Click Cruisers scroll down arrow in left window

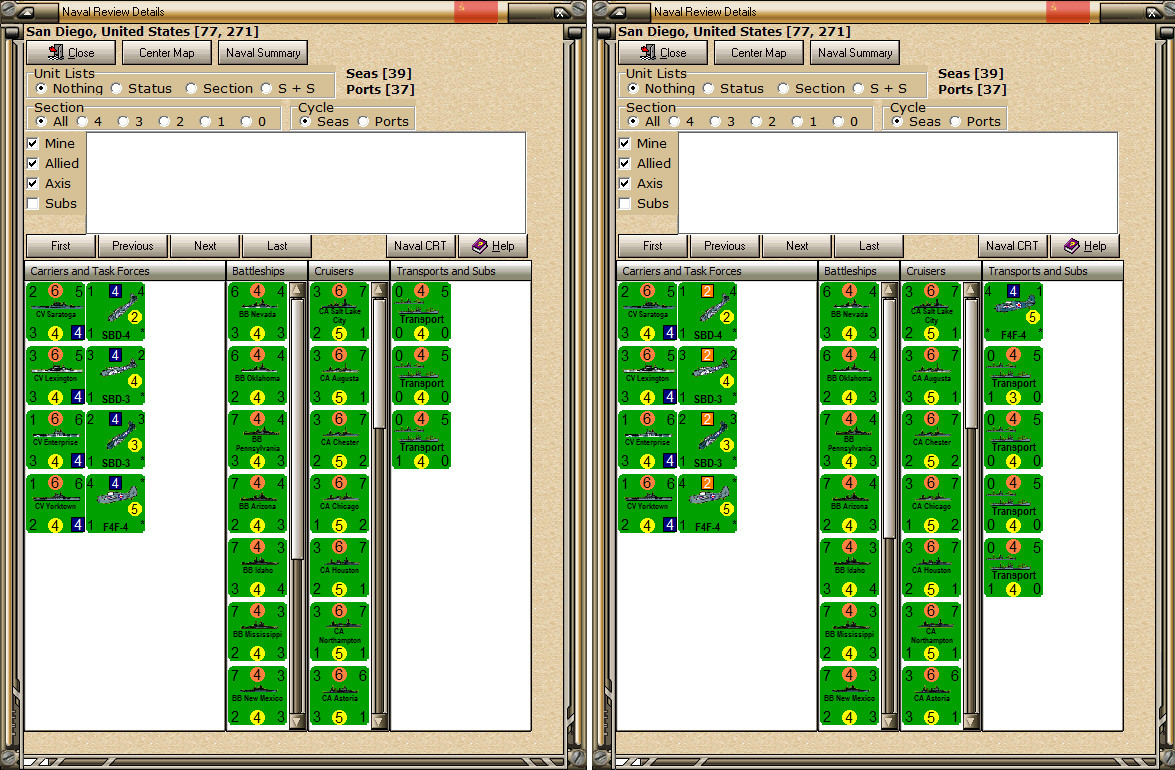[379, 721]
